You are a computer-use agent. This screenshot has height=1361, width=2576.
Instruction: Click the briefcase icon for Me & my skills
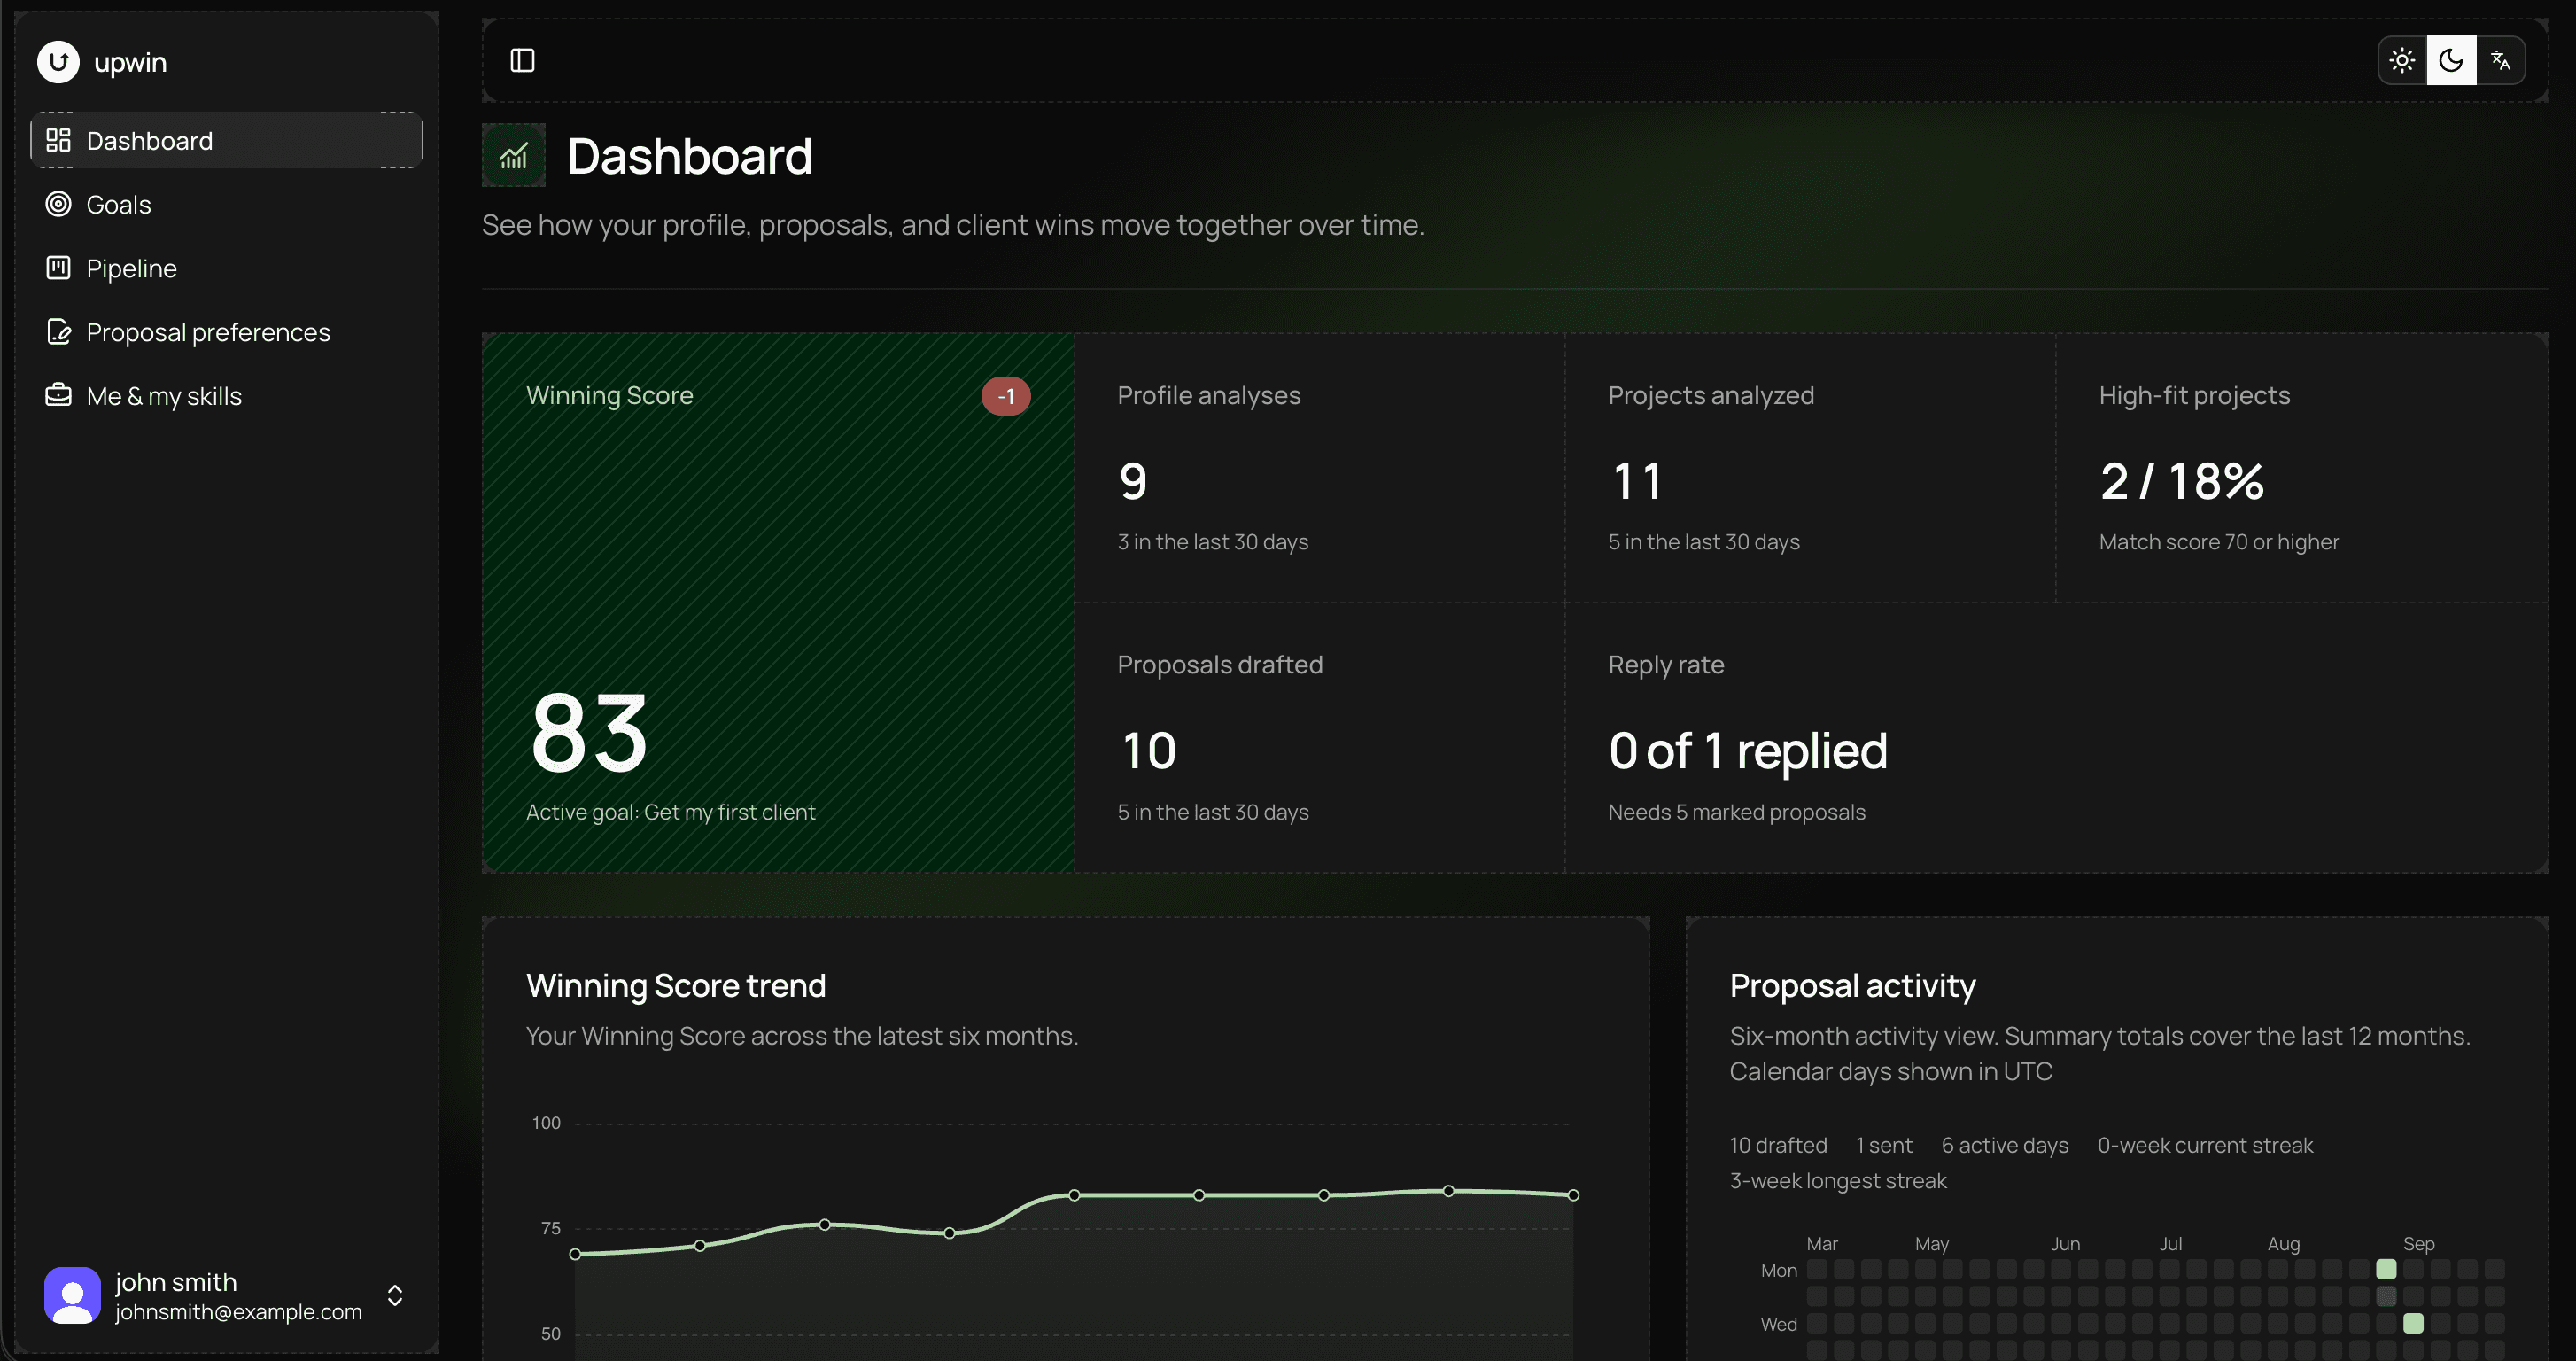coord(59,395)
